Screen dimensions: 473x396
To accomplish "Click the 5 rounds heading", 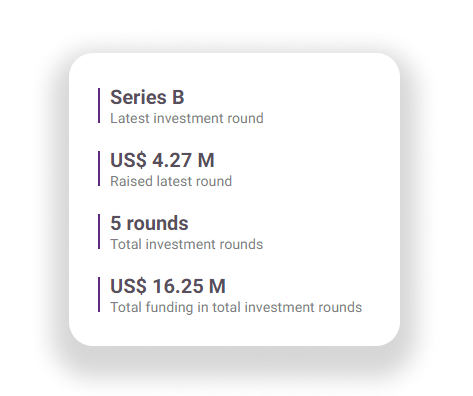I will coord(149,223).
